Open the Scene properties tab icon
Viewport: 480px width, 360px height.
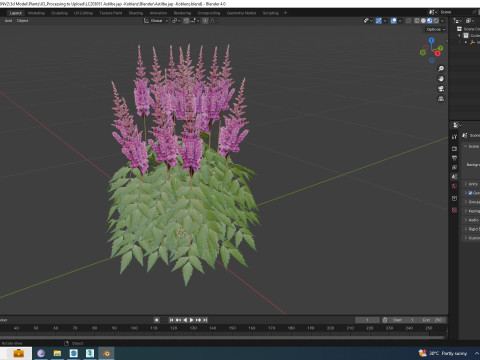454,177
